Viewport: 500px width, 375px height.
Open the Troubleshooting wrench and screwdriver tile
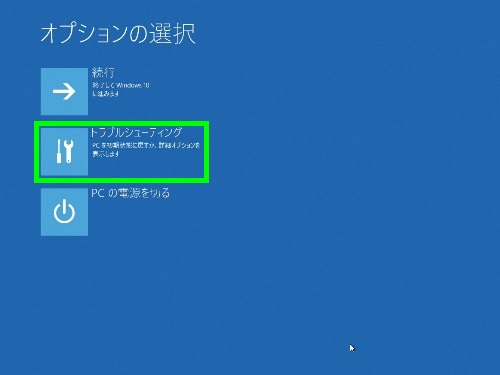64,152
